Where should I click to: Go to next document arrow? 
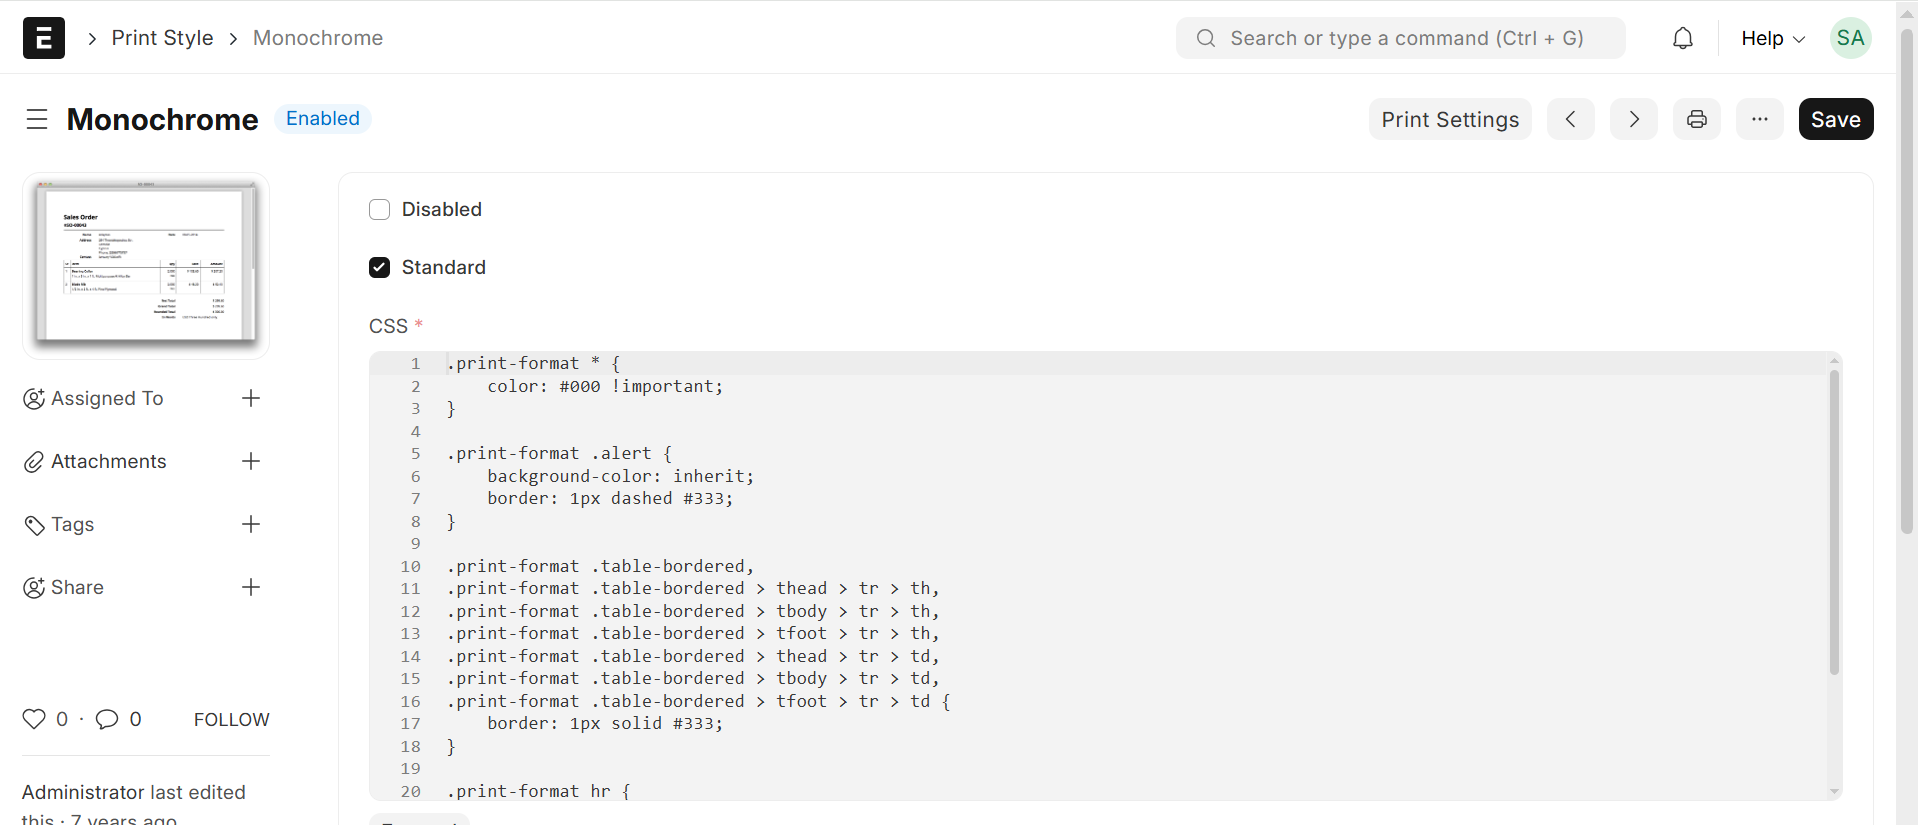click(x=1634, y=119)
